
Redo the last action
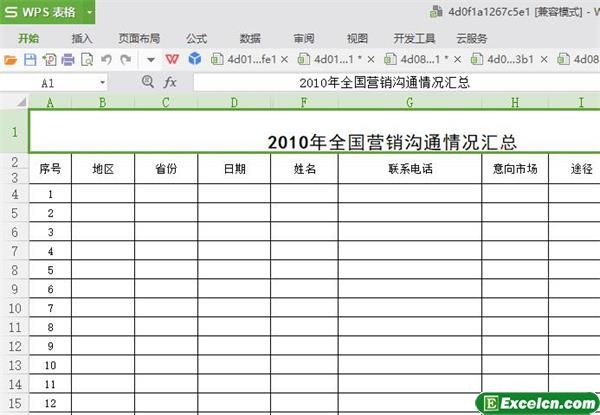pyautogui.click(x=126, y=59)
